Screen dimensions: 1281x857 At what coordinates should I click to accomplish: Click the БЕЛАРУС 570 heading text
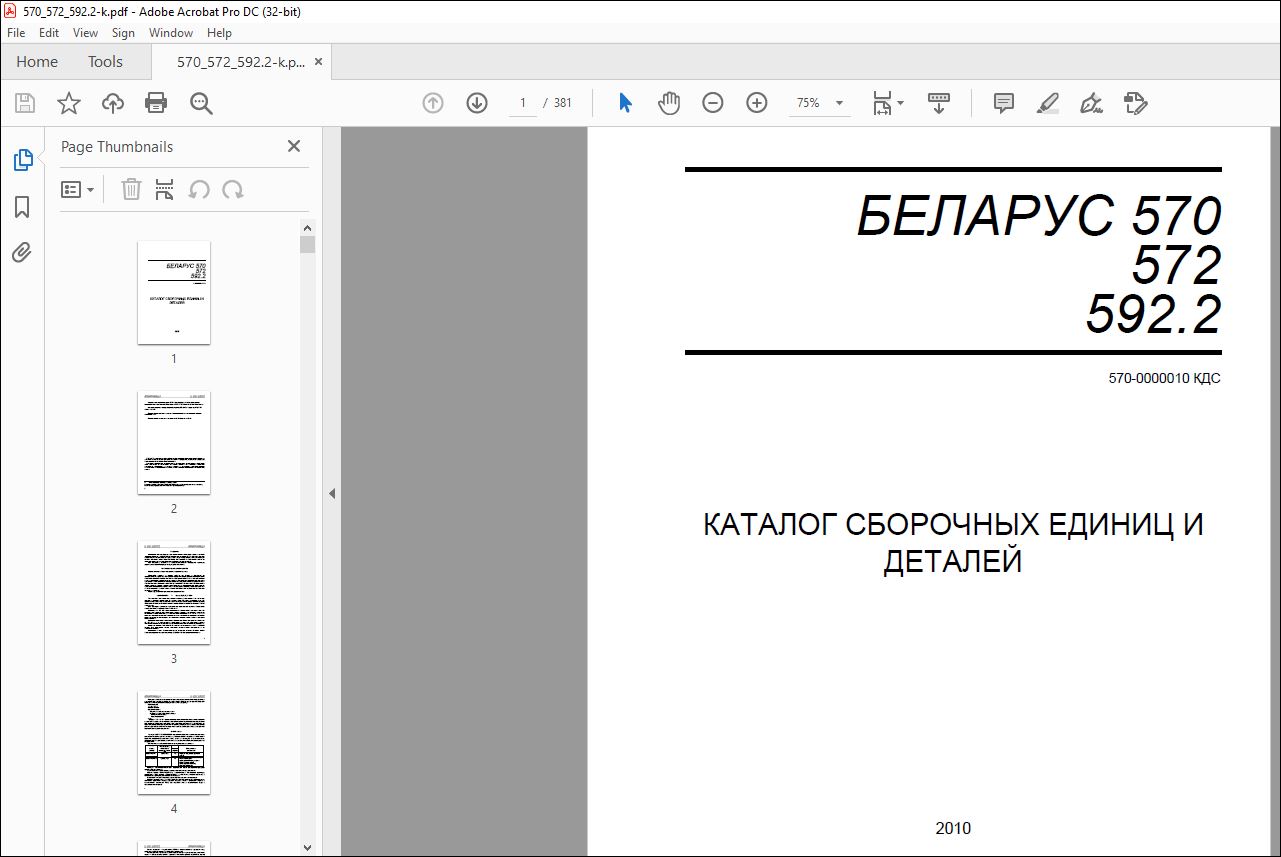tap(1039, 216)
